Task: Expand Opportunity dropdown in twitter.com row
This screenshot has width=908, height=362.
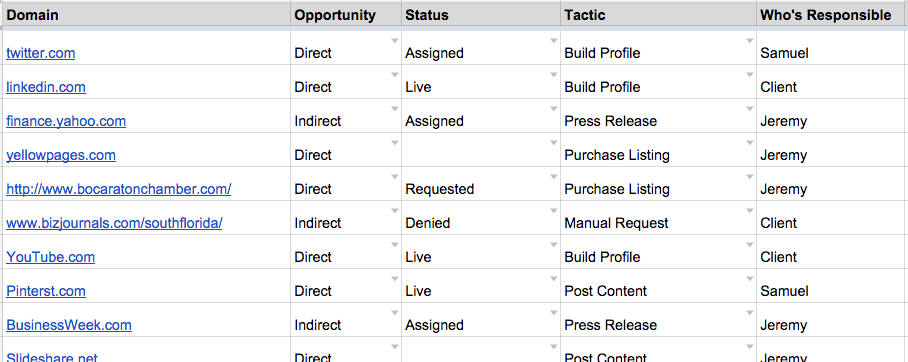Action: coord(395,41)
